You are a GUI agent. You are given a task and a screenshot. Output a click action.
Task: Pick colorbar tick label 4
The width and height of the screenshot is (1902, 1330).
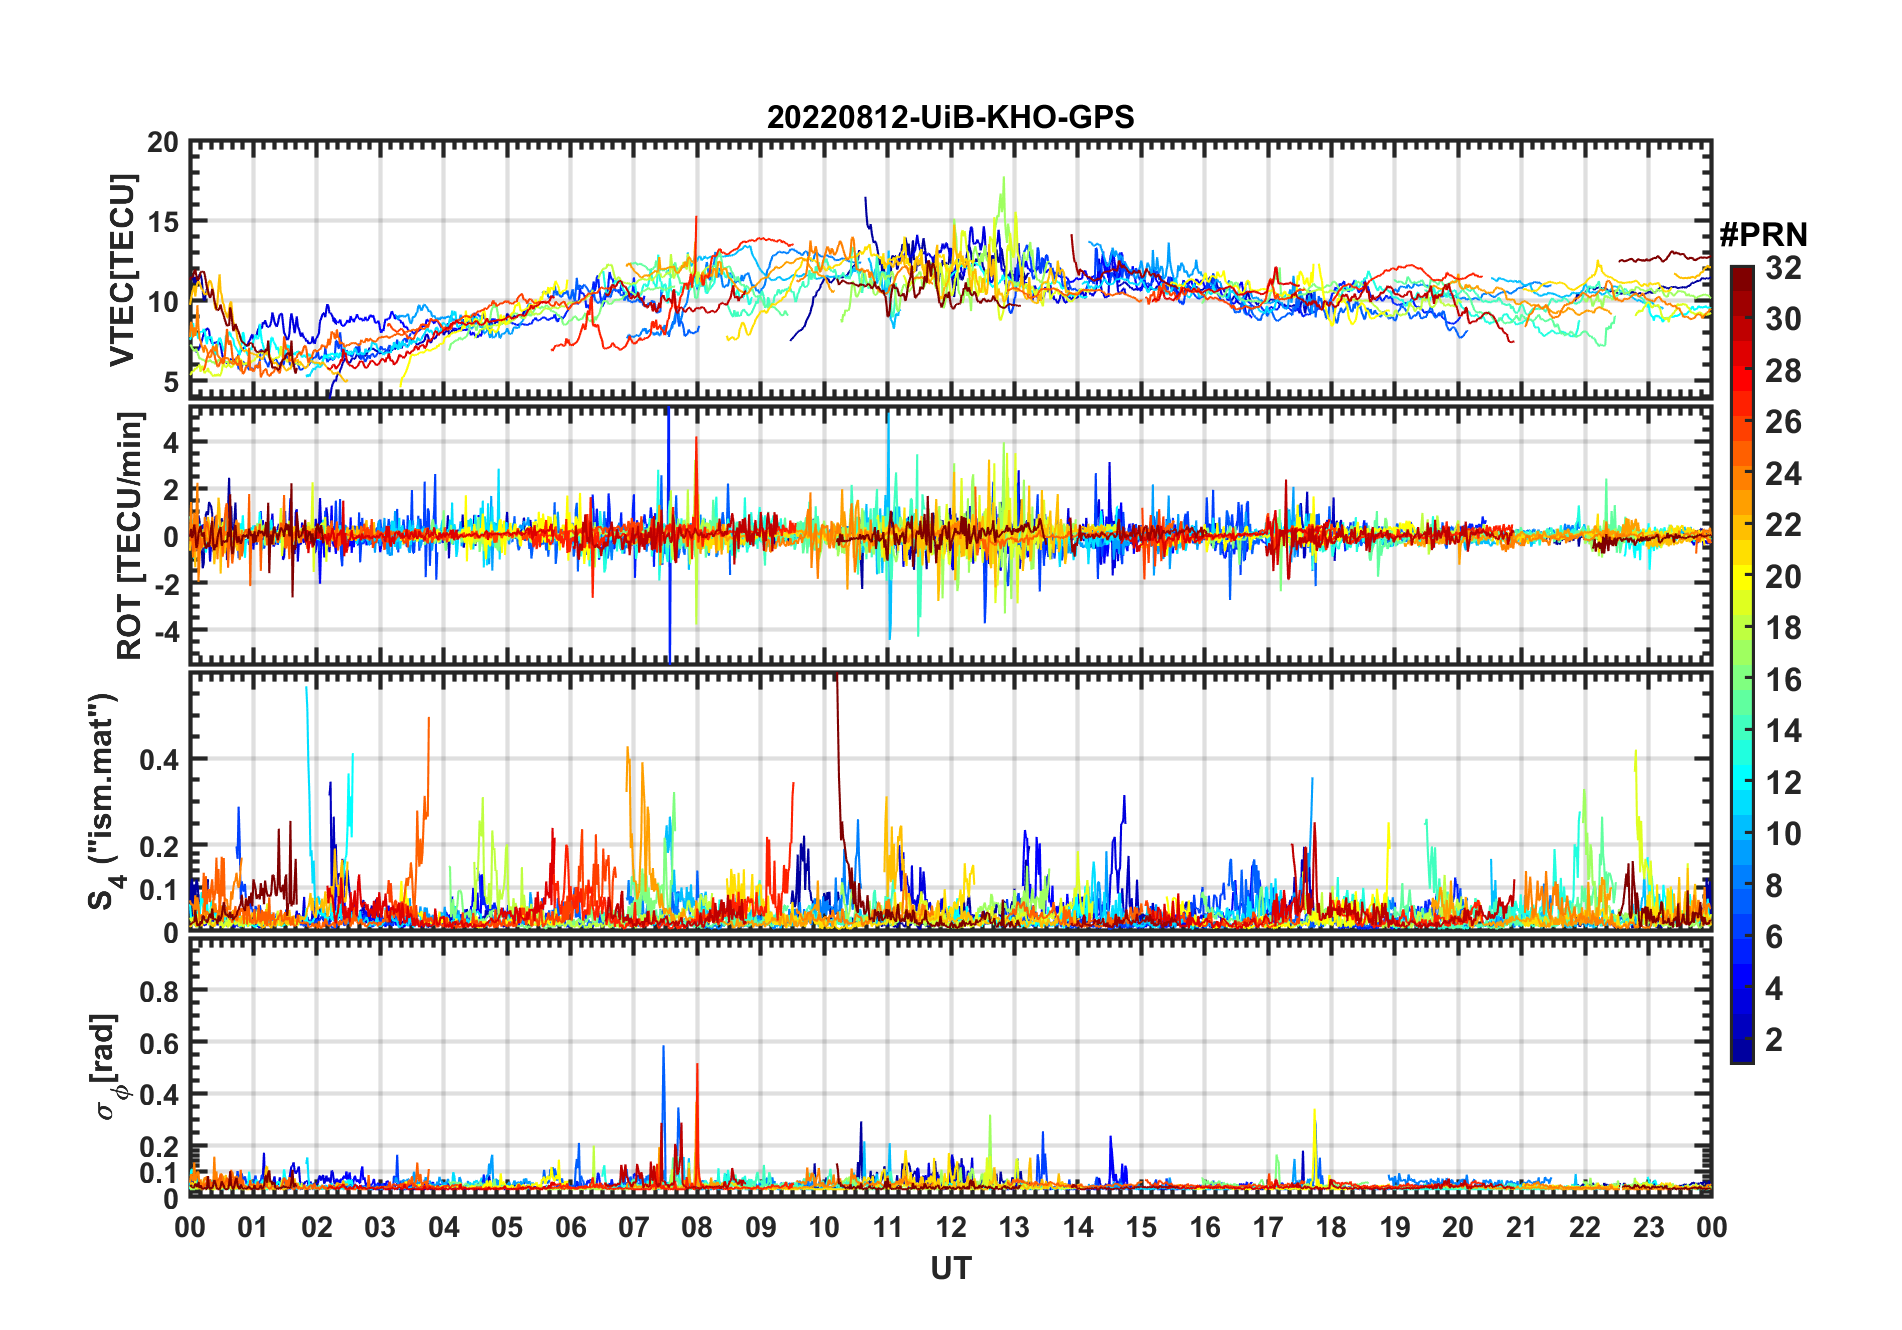(1774, 989)
